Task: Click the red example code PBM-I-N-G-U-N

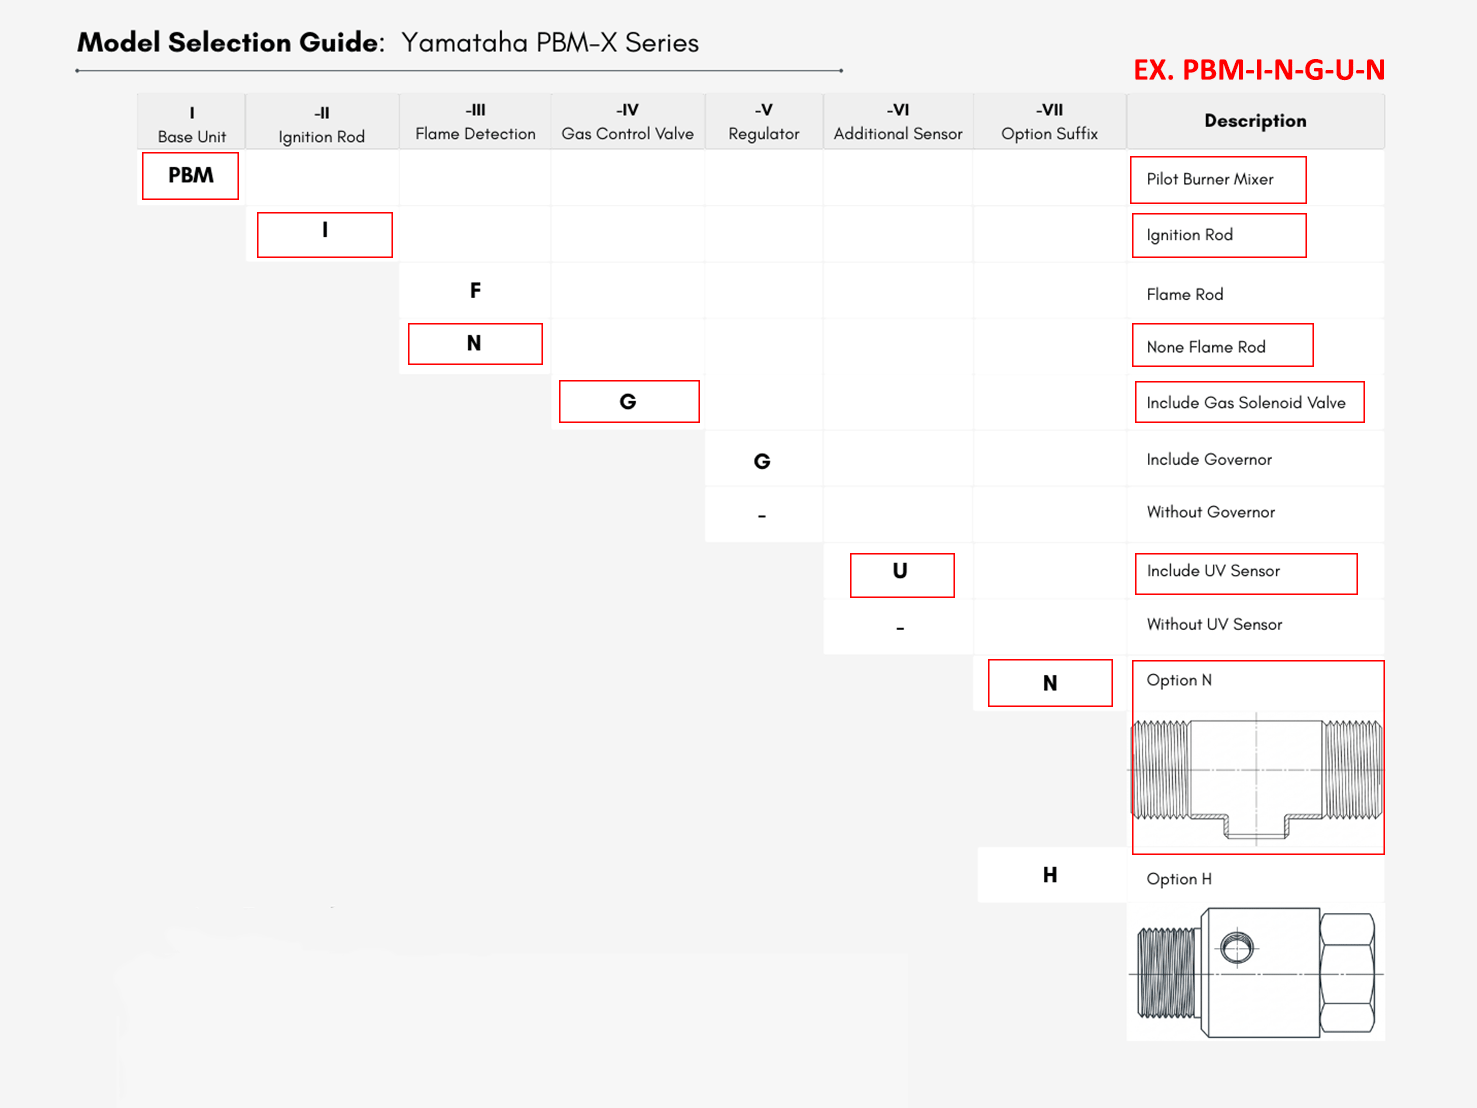Action: point(1258,70)
